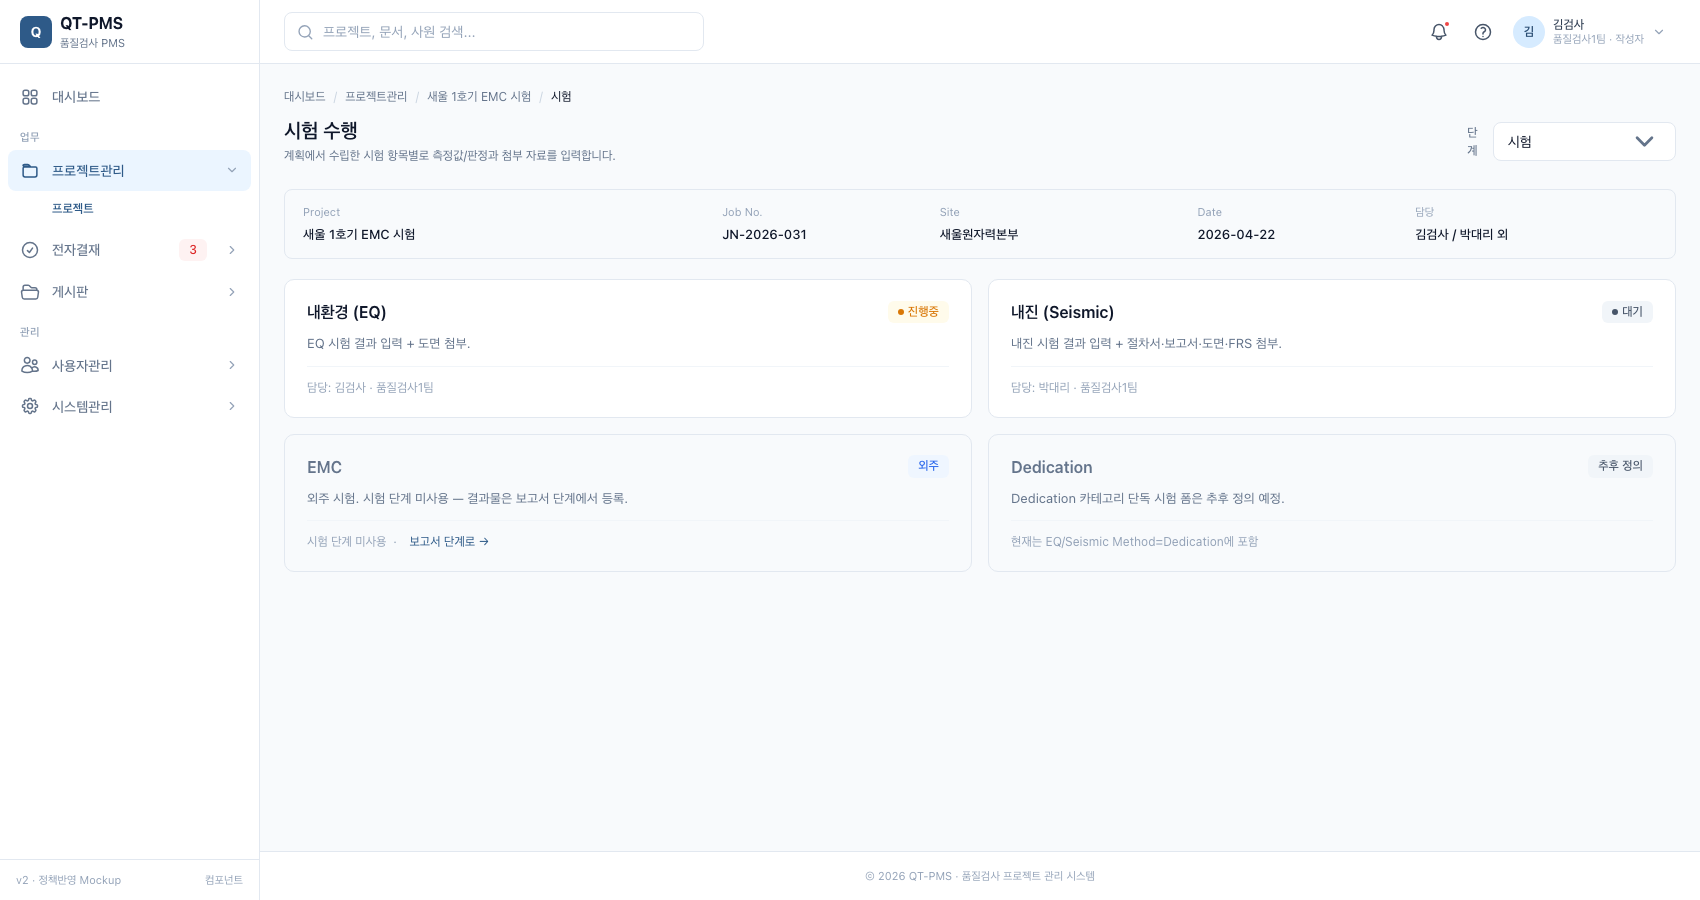Click 담당: 김검사 · 품질검사1팀 text
The width and height of the screenshot is (1700, 900).
[x=370, y=387]
